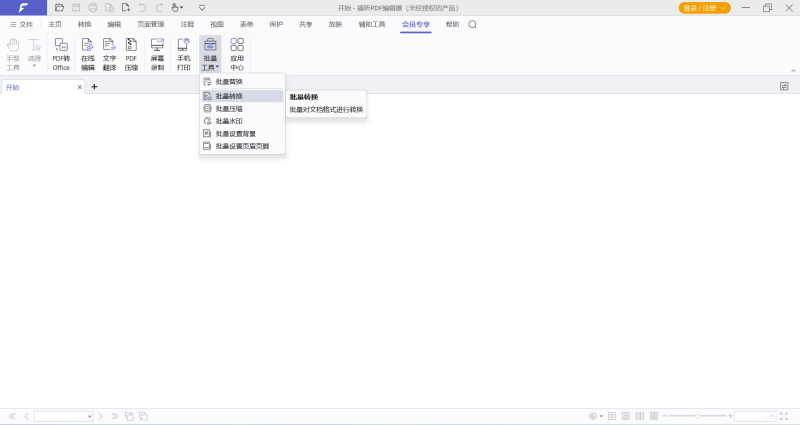Expand the customize quick access toolbar arrow
This screenshot has width=800, height=425.
(202, 8)
